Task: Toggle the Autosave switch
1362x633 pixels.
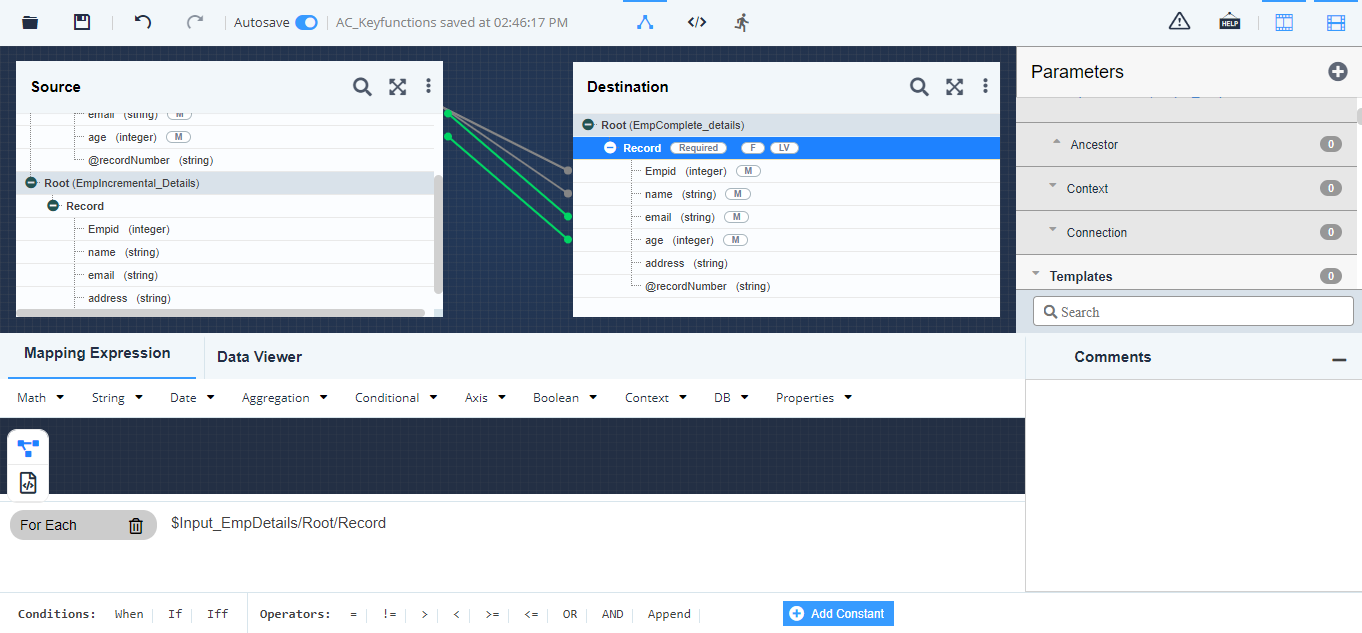Action: pyautogui.click(x=306, y=22)
